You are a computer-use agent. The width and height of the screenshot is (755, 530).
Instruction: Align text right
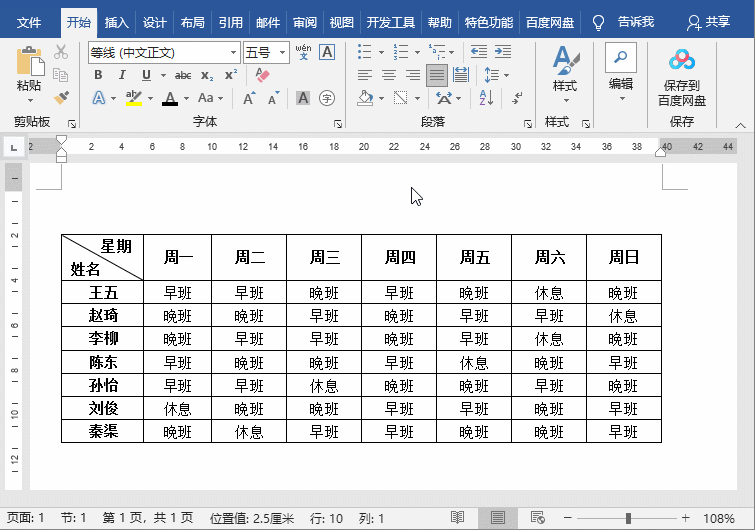[x=413, y=75]
